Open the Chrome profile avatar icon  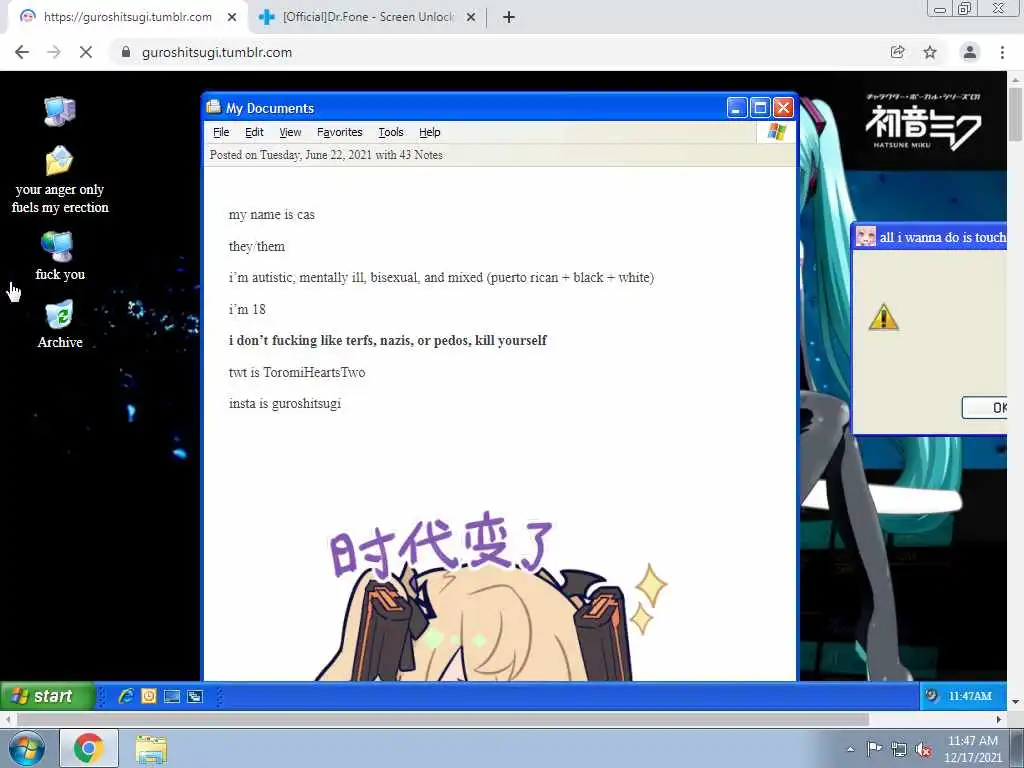[970, 52]
